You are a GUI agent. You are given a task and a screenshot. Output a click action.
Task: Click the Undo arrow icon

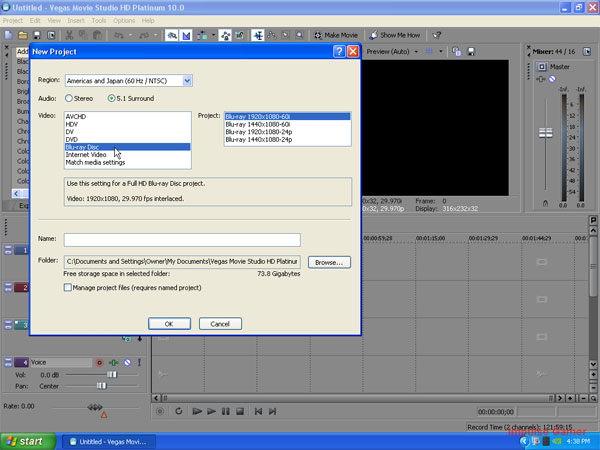tap(119, 36)
